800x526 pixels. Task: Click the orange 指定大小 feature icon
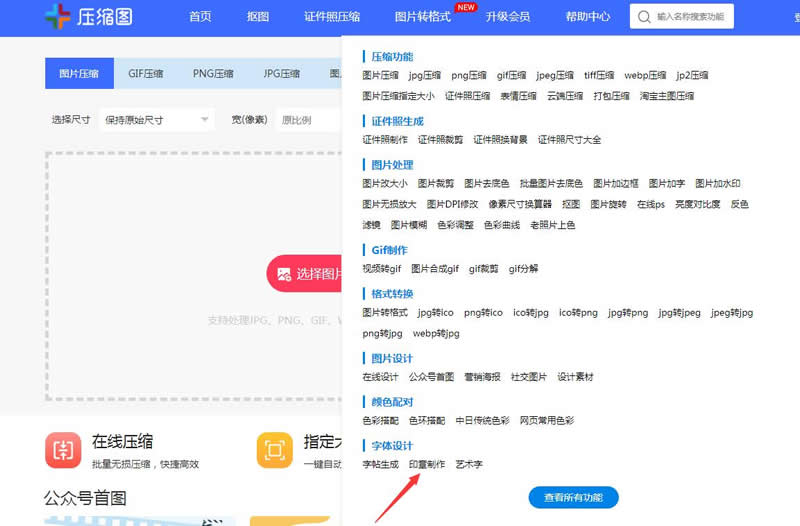[x=275, y=450]
